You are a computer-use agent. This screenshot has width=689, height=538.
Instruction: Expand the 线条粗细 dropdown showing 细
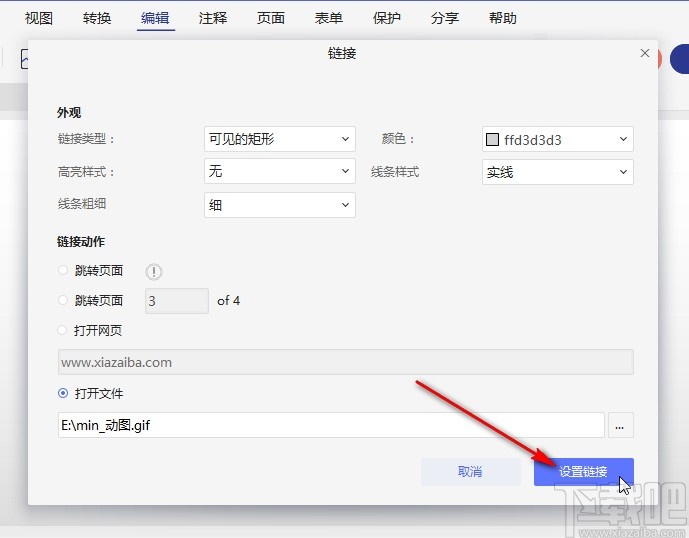(279, 205)
